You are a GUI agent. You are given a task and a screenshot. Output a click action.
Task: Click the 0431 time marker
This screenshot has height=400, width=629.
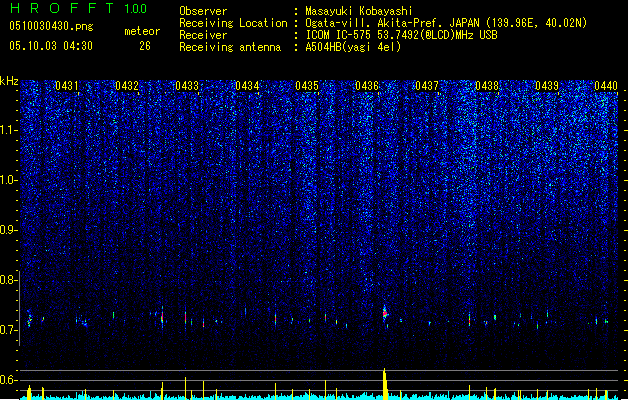coord(67,86)
